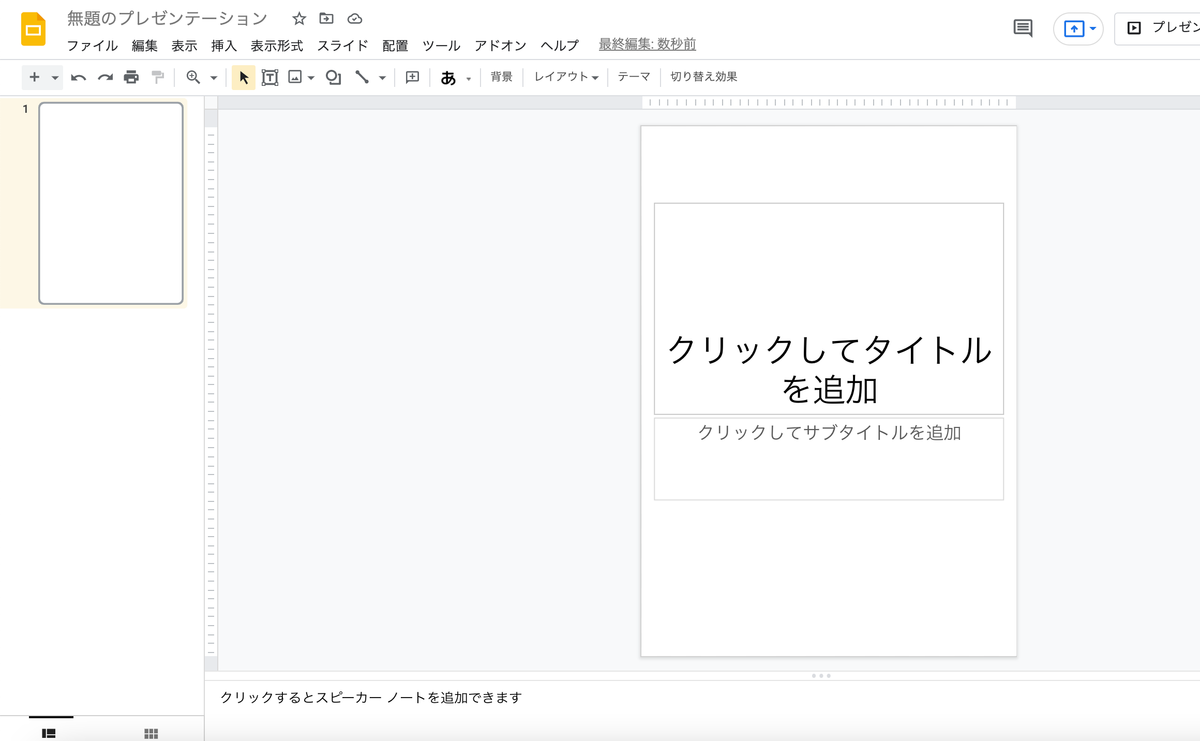The image size is (1200, 741).
Task: Open the image insert dropdown arrow
Action: click(x=312, y=77)
